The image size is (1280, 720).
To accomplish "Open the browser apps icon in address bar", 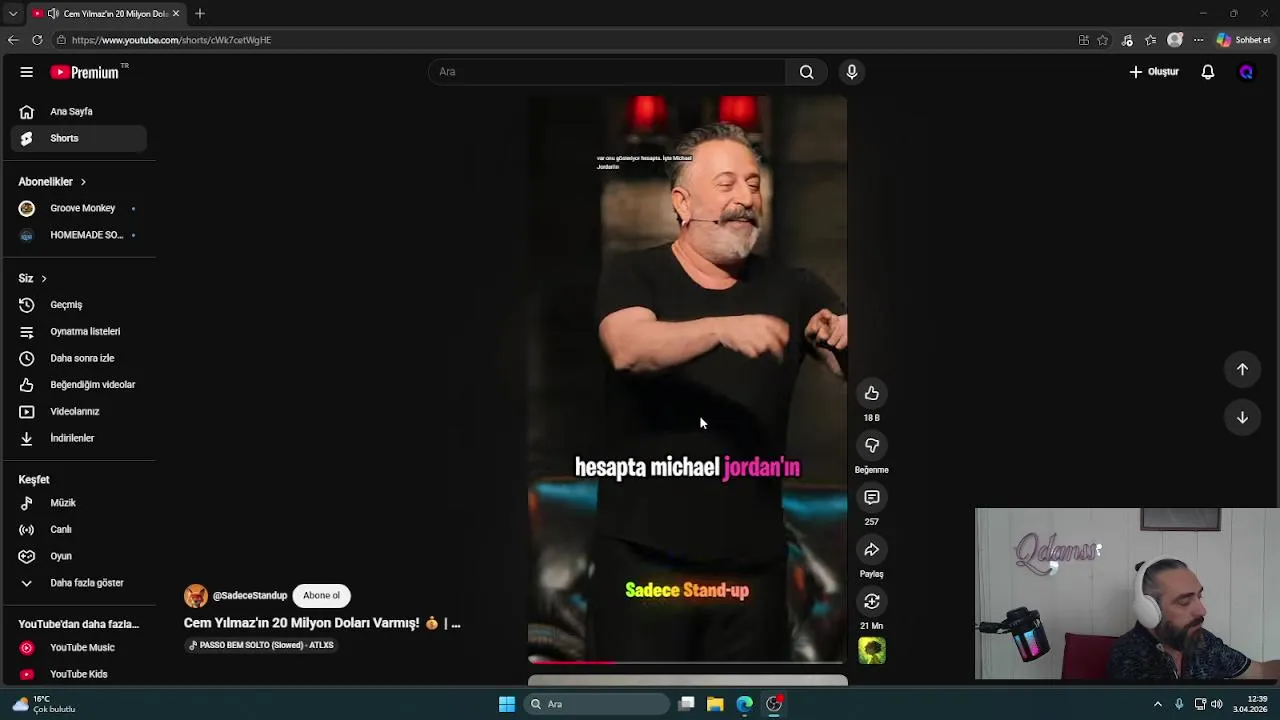I will pyautogui.click(x=1084, y=40).
